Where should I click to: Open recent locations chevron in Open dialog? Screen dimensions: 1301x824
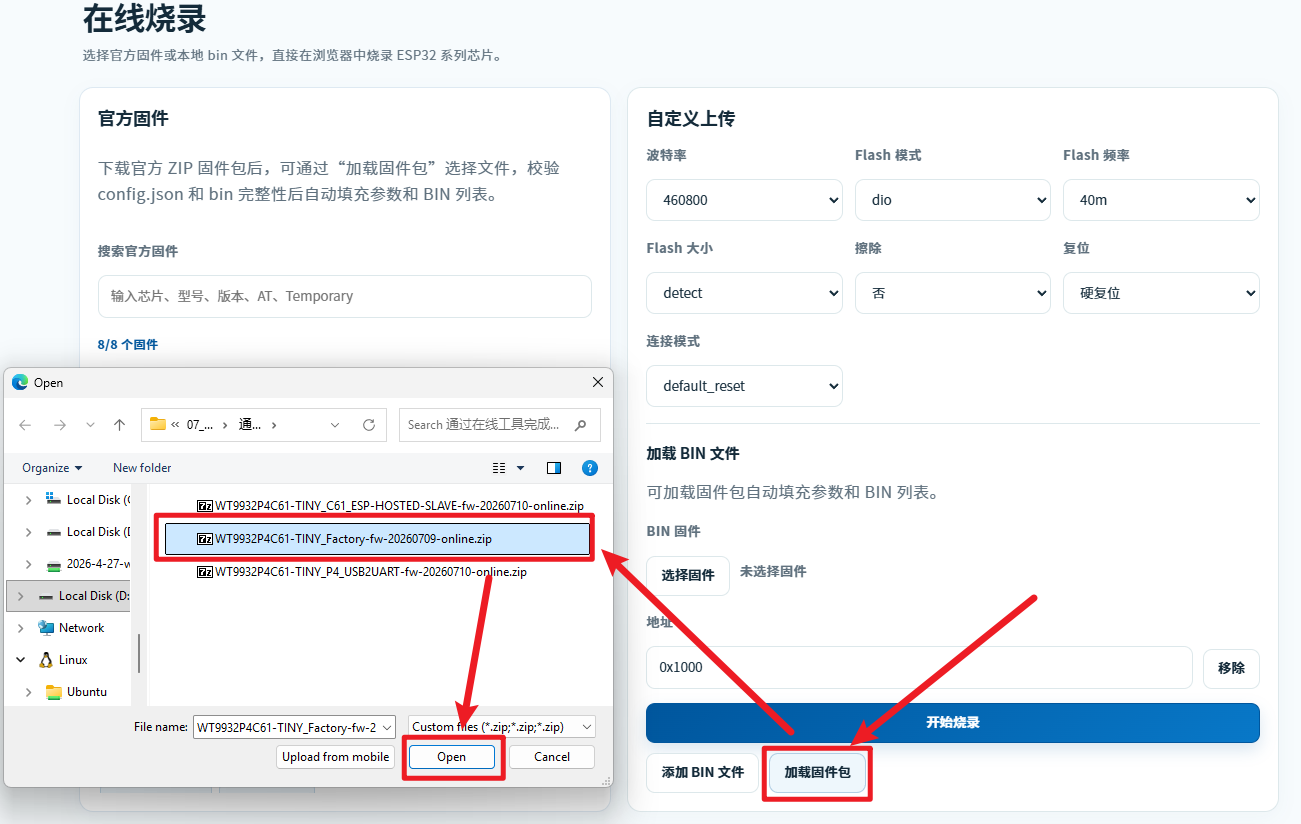[x=90, y=425]
